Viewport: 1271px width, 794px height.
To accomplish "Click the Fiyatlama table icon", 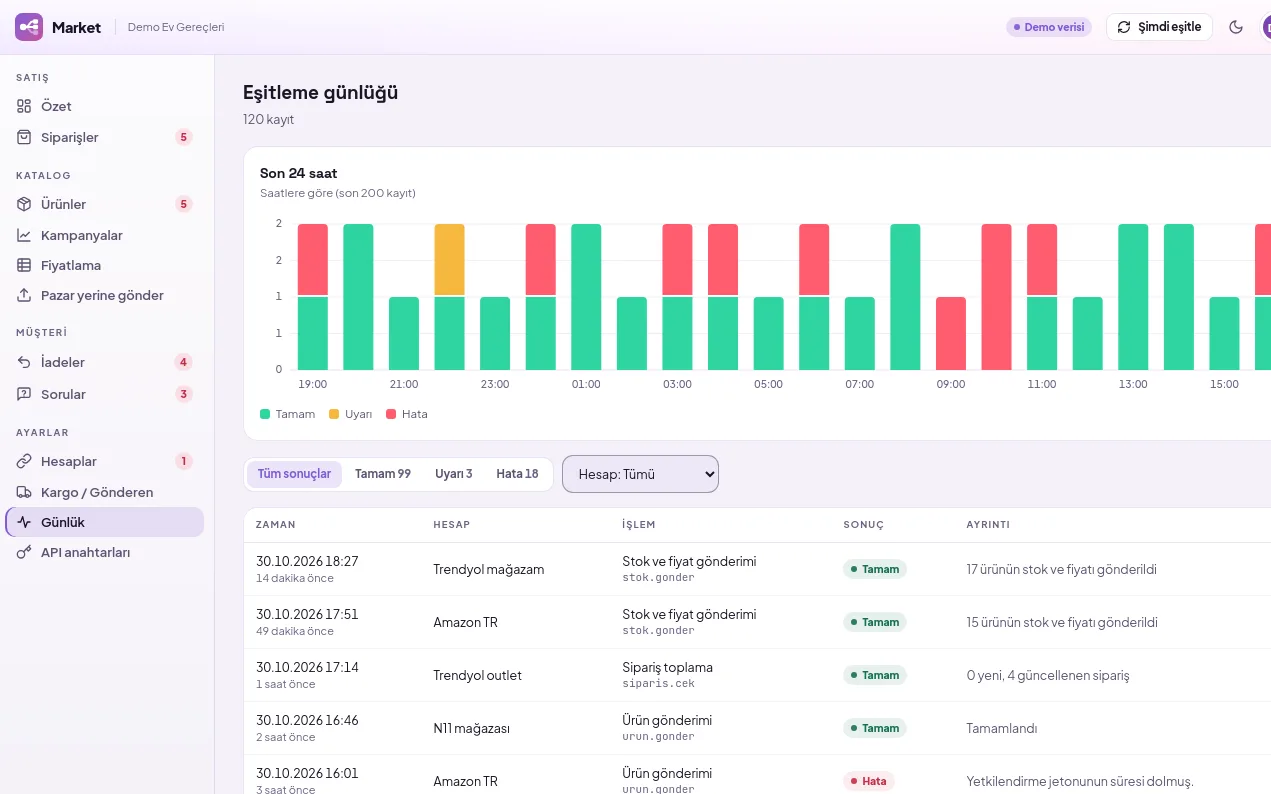I will click(25, 265).
